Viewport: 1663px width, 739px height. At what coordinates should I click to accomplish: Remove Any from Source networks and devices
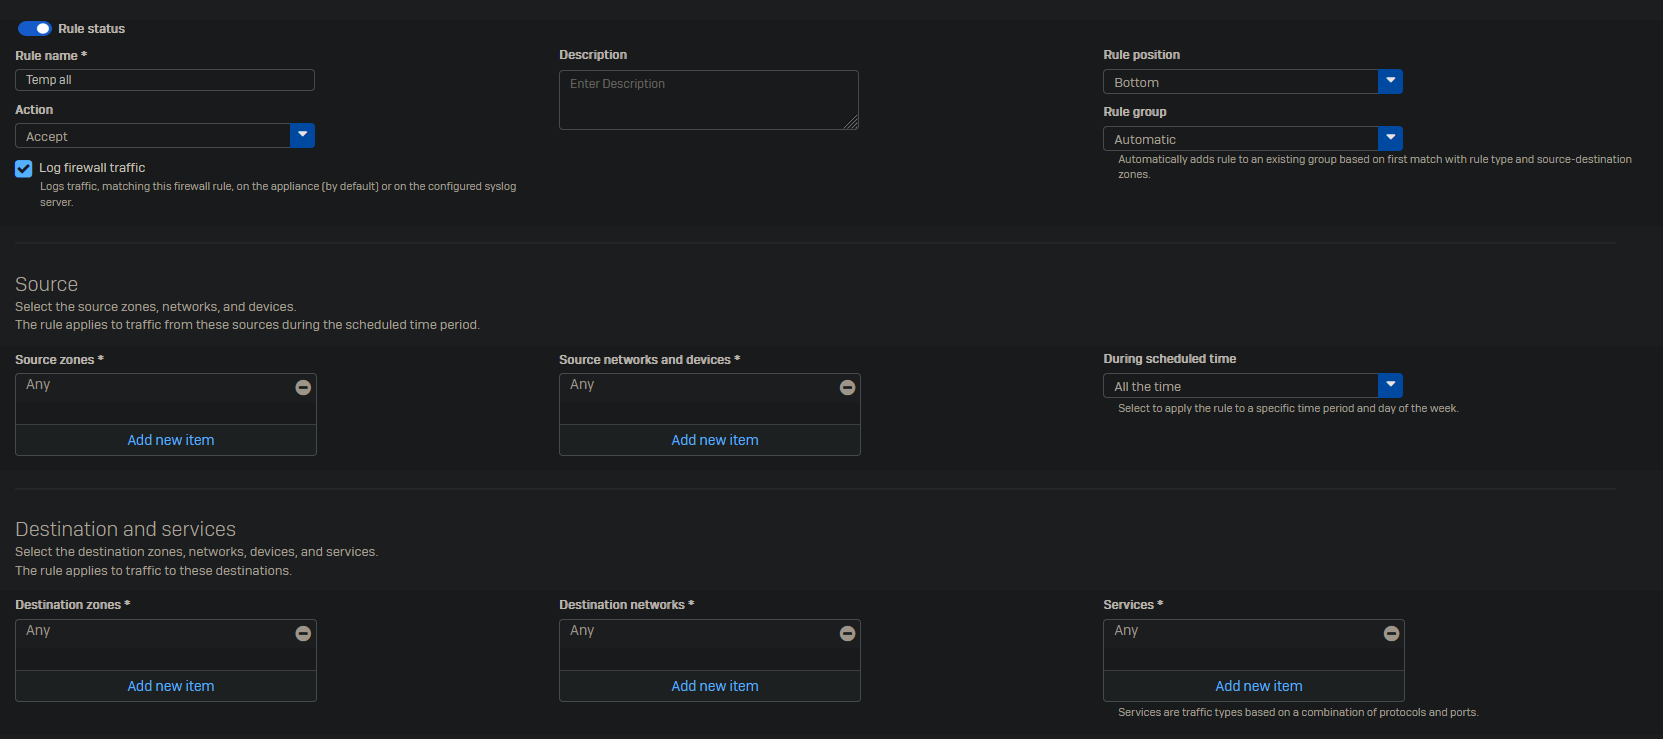tap(847, 387)
